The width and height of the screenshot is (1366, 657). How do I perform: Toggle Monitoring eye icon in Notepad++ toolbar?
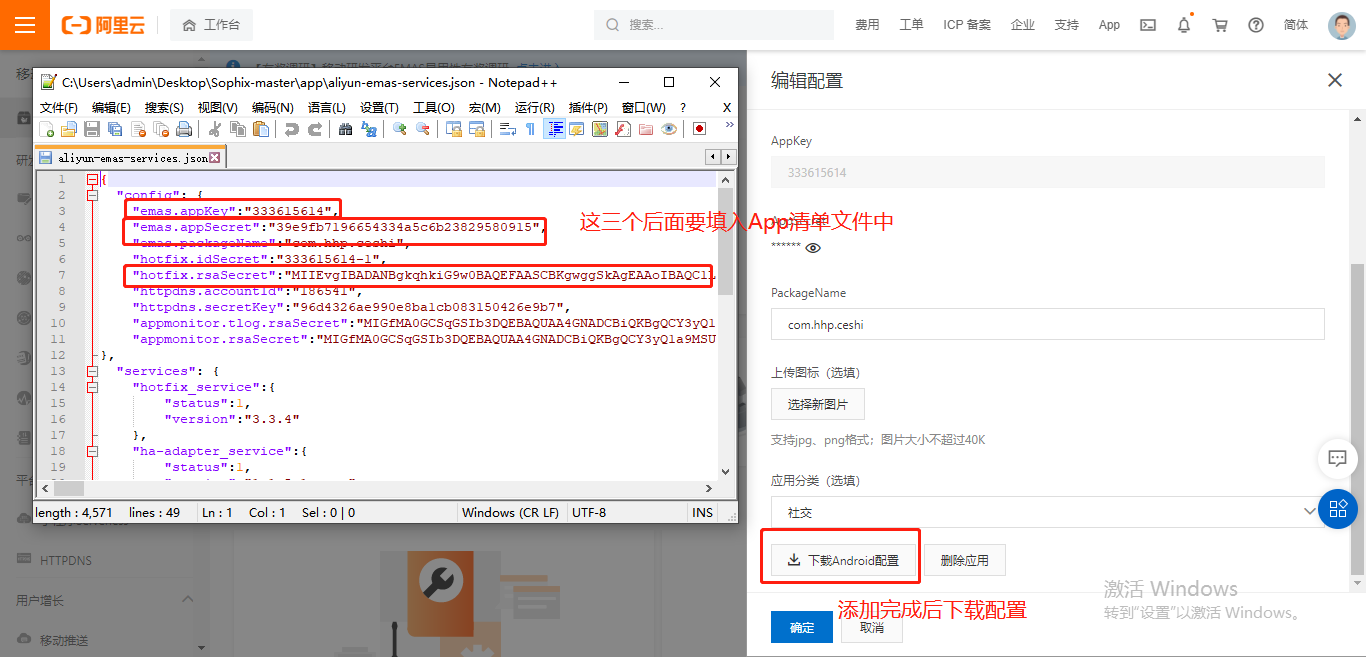pyautogui.click(x=669, y=129)
